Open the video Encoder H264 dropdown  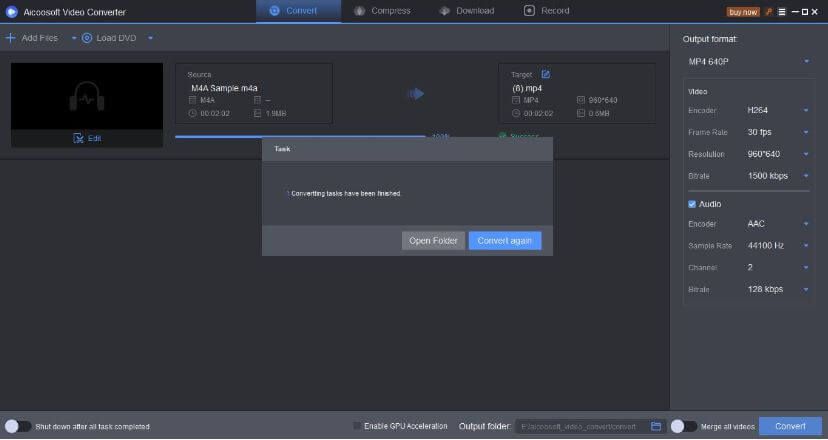(778, 110)
